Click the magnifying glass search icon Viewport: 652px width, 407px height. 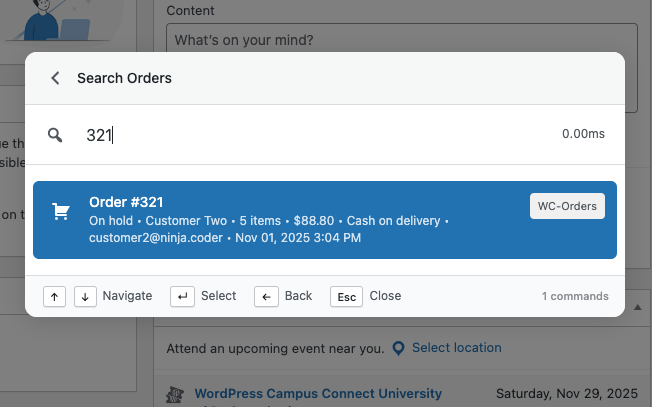pyautogui.click(x=55, y=134)
